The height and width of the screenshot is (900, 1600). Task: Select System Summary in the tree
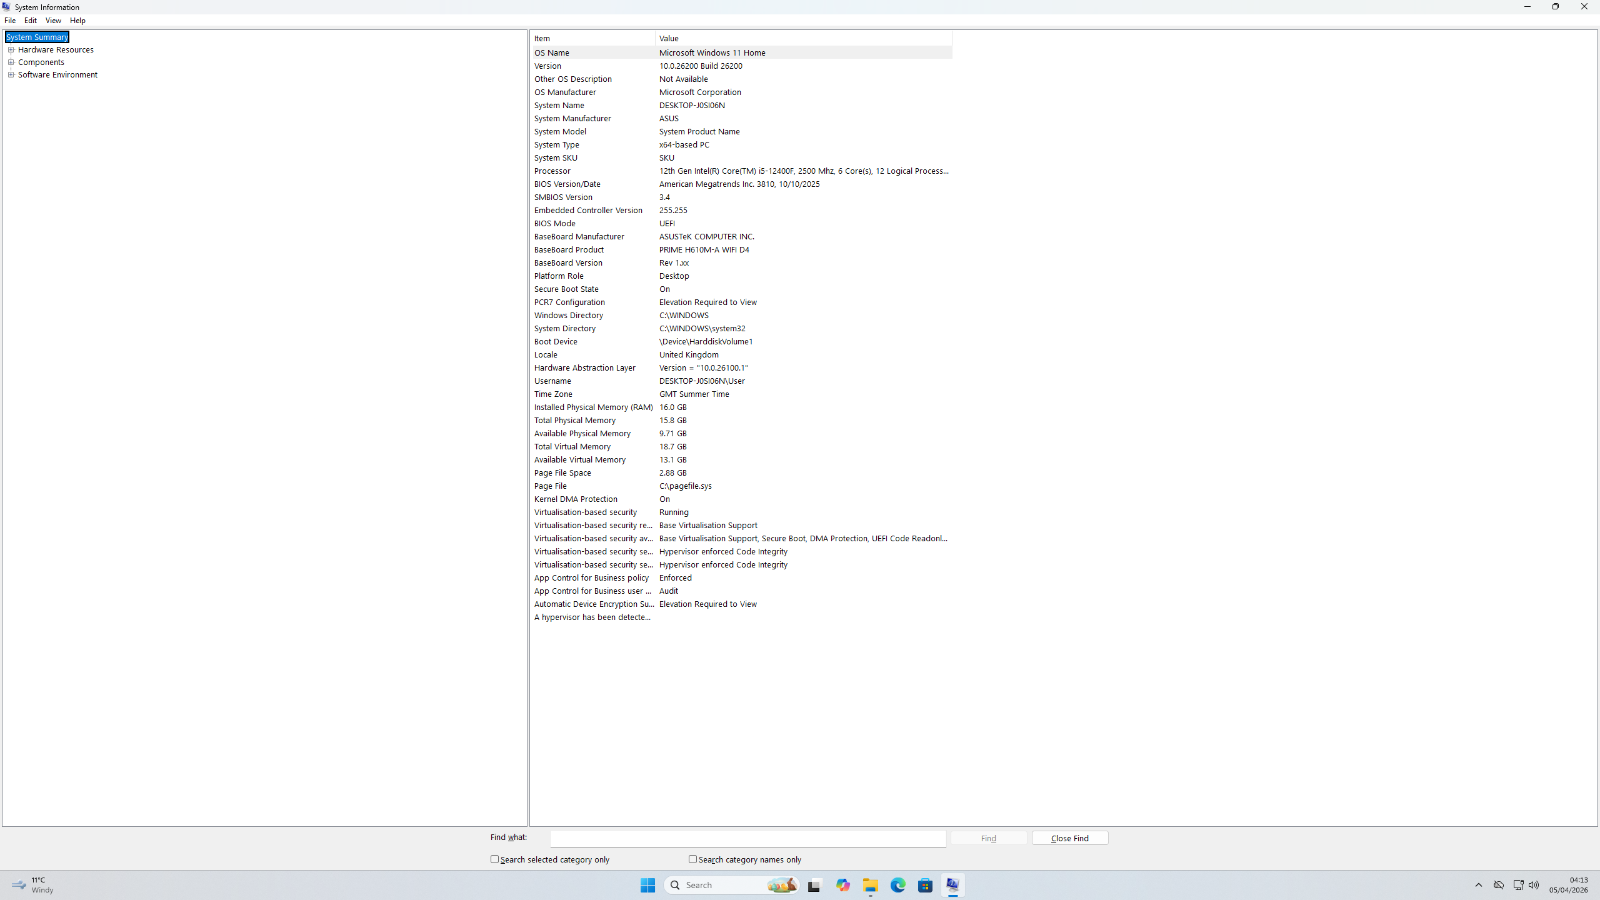pos(37,37)
